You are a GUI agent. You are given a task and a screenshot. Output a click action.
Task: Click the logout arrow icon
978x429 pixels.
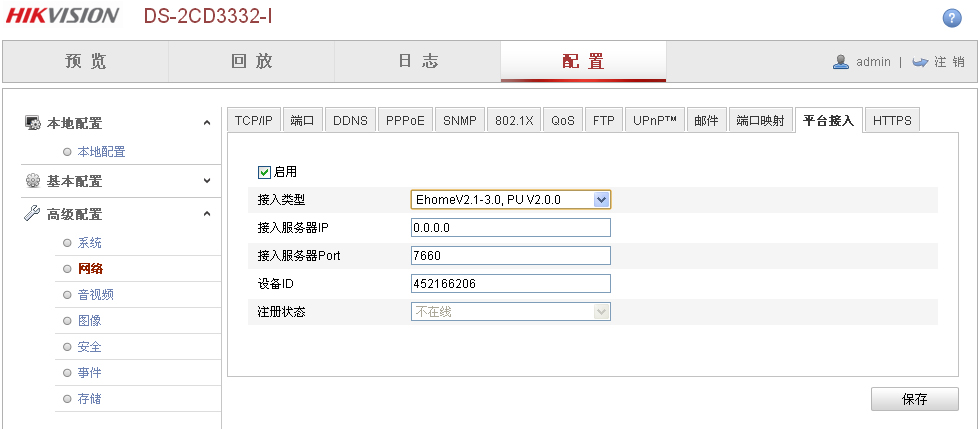pyautogui.click(x=921, y=62)
